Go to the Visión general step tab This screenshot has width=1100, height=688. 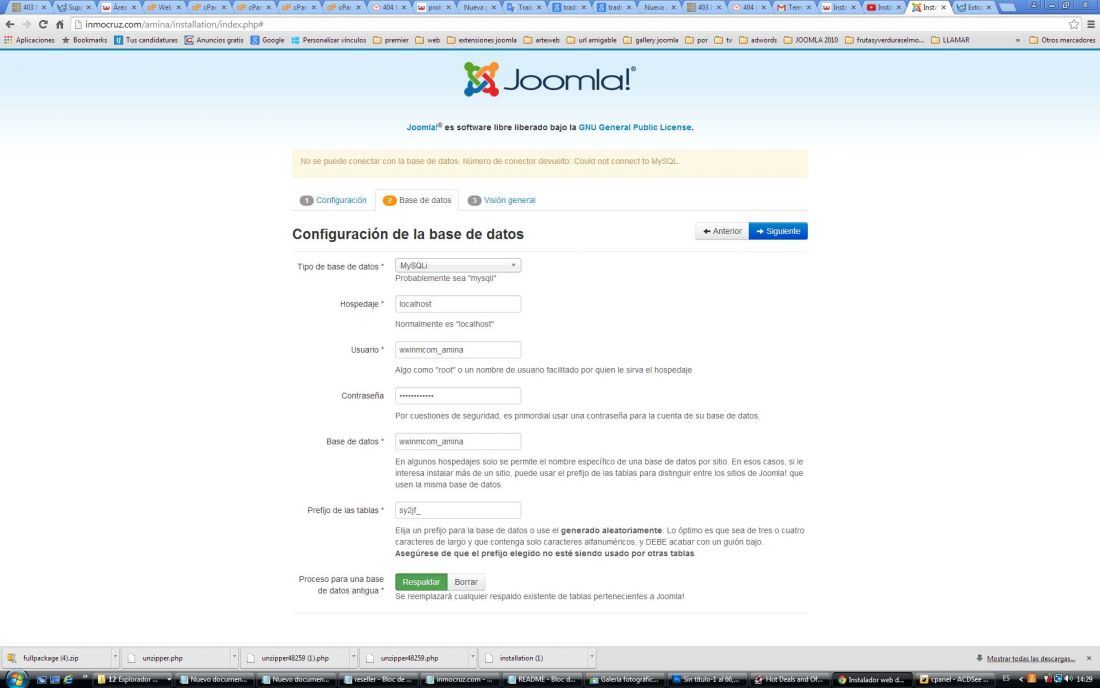pyautogui.click(x=502, y=200)
